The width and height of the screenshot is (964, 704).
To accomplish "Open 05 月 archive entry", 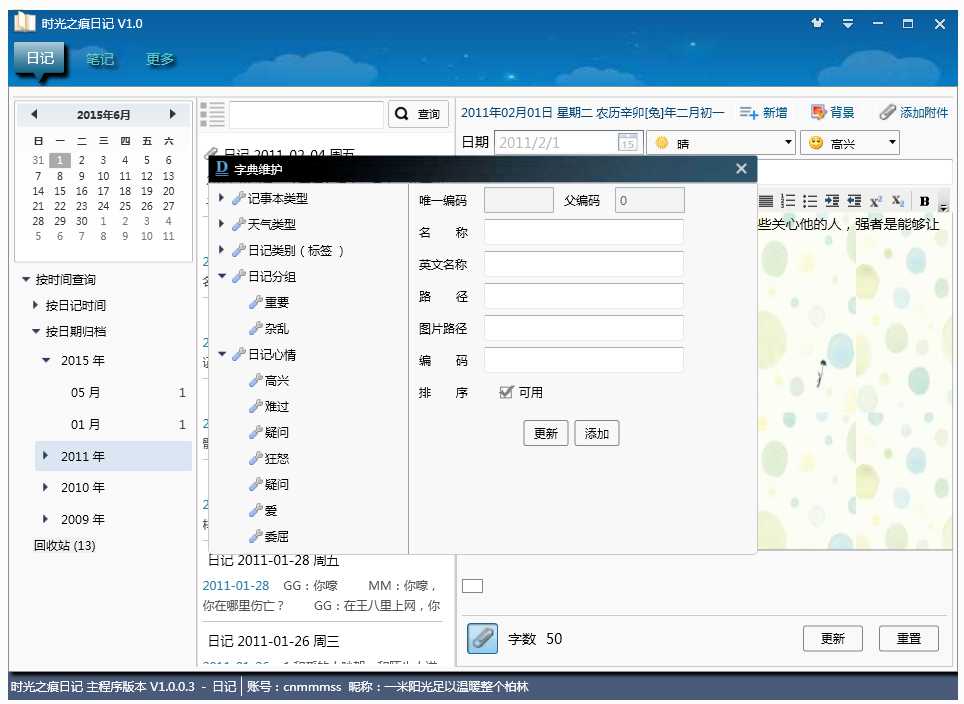I will 85,392.
